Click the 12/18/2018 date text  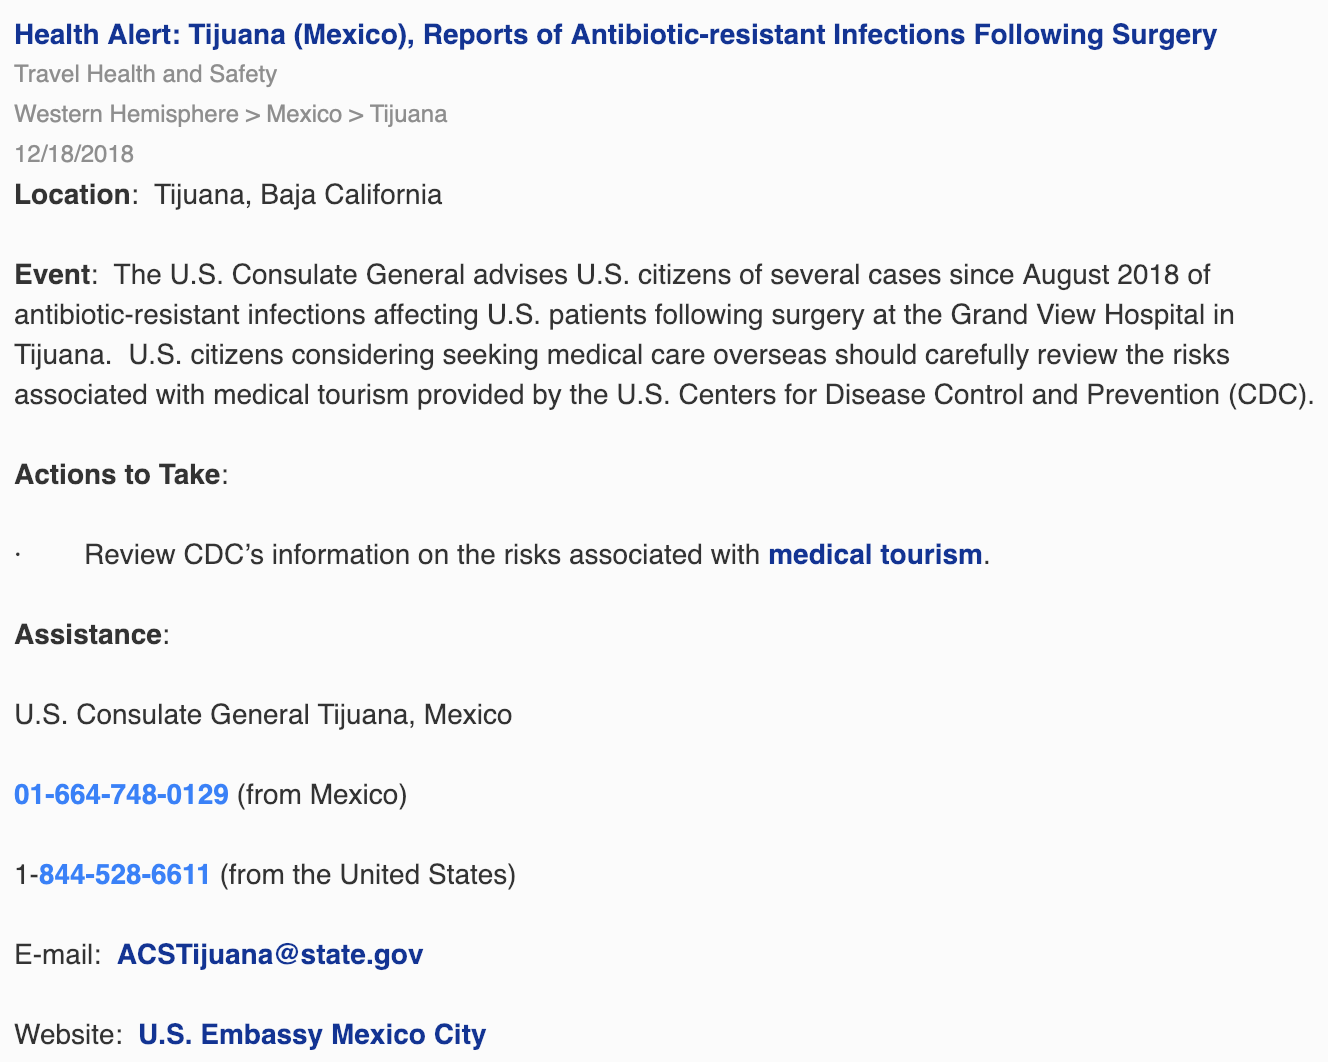74,154
